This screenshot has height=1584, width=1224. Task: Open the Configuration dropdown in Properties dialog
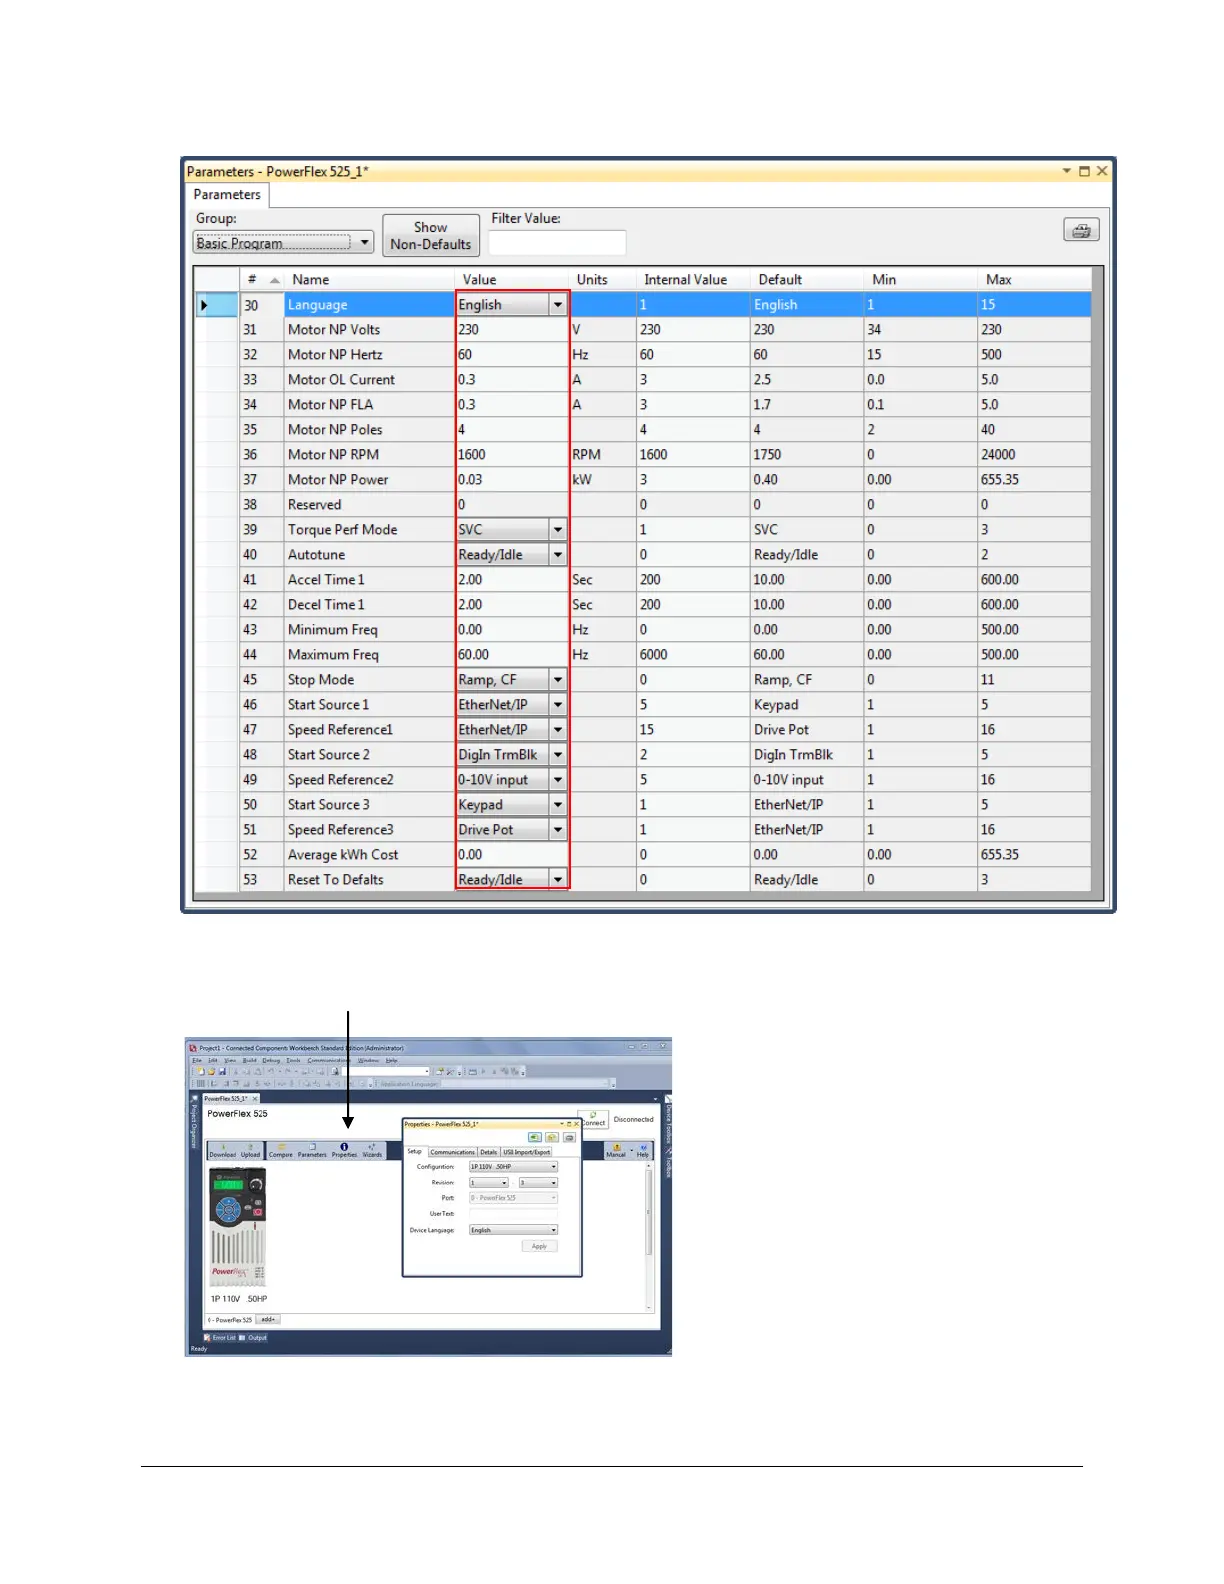point(513,1167)
